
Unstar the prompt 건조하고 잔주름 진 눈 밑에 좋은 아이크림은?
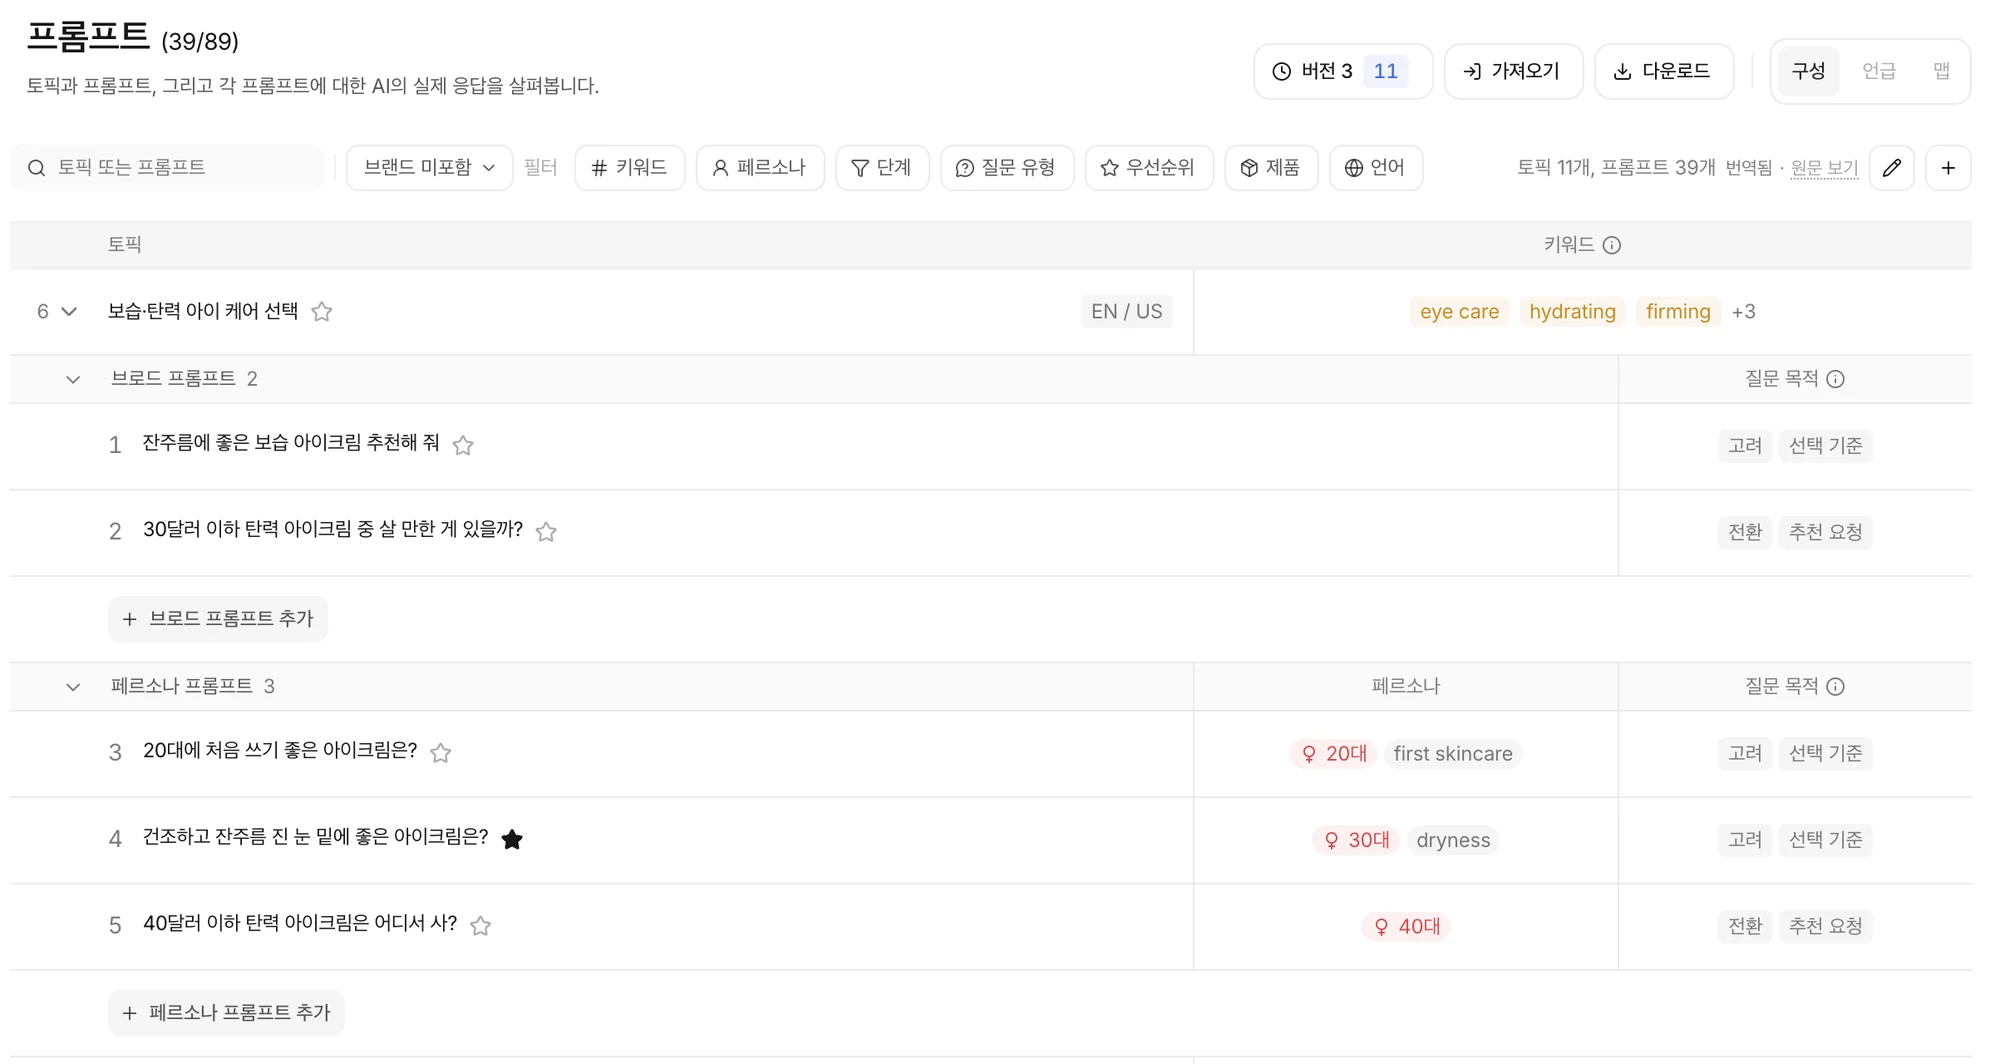click(512, 839)
